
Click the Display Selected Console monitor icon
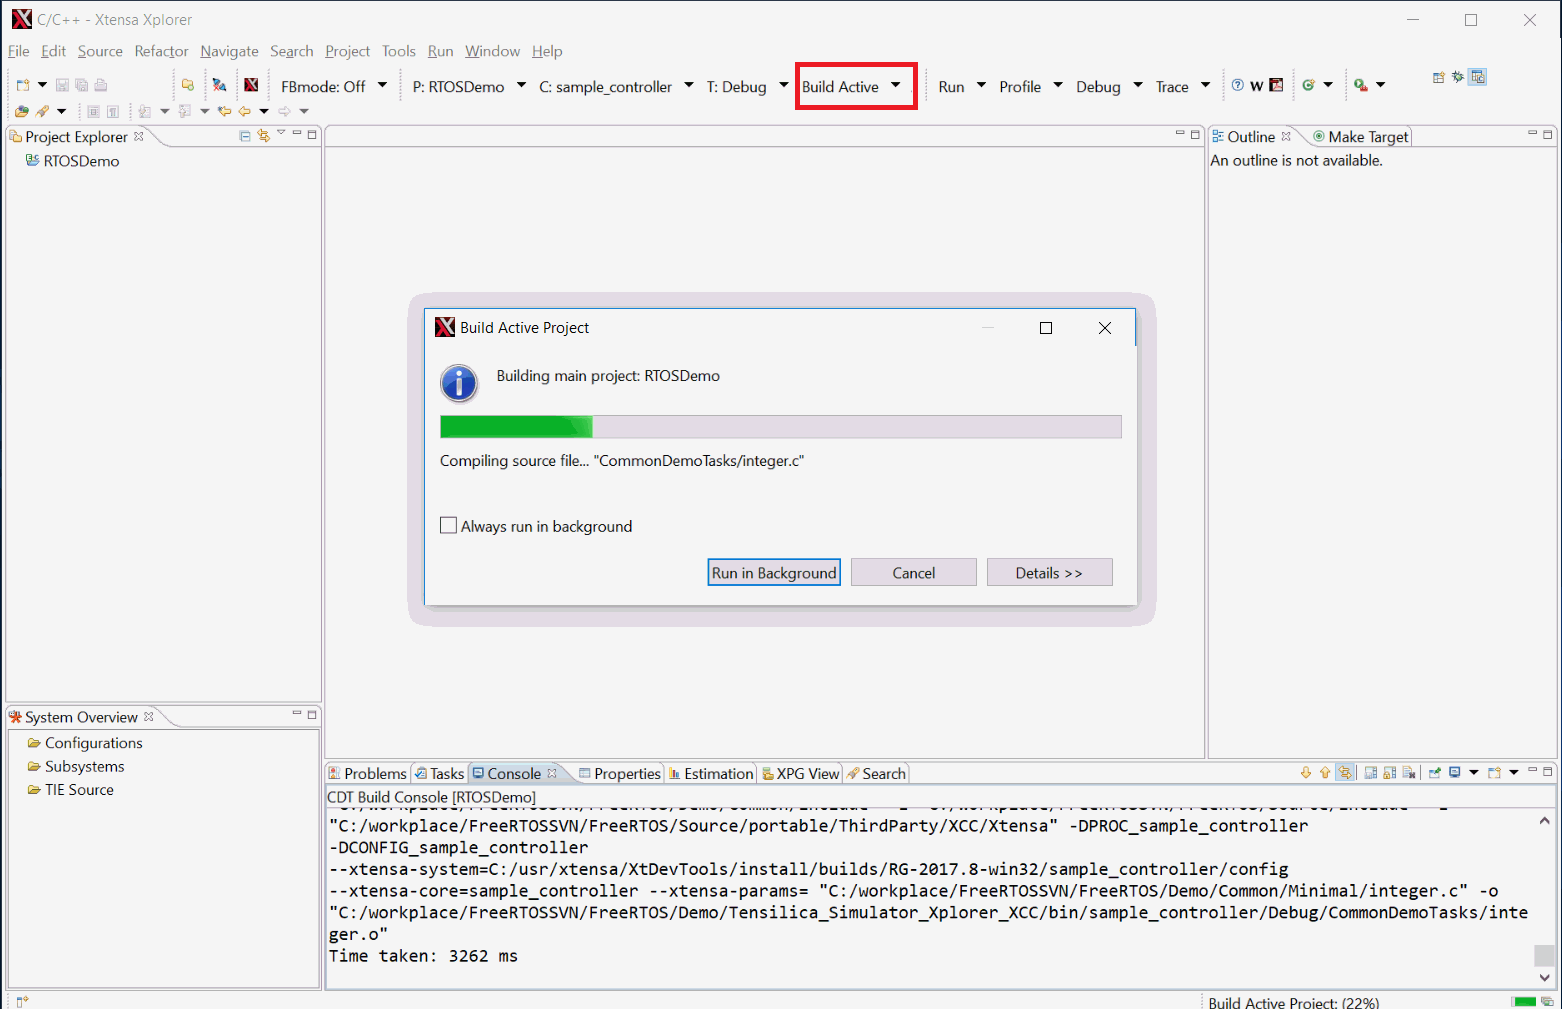point(1455,773)
